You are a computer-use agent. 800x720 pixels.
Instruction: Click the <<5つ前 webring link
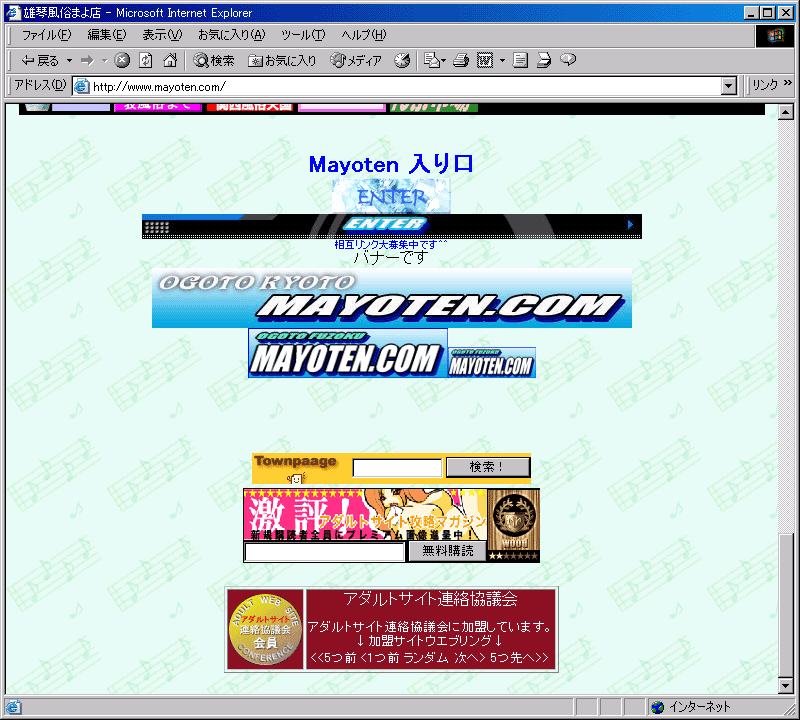click(x=333, y=658)
